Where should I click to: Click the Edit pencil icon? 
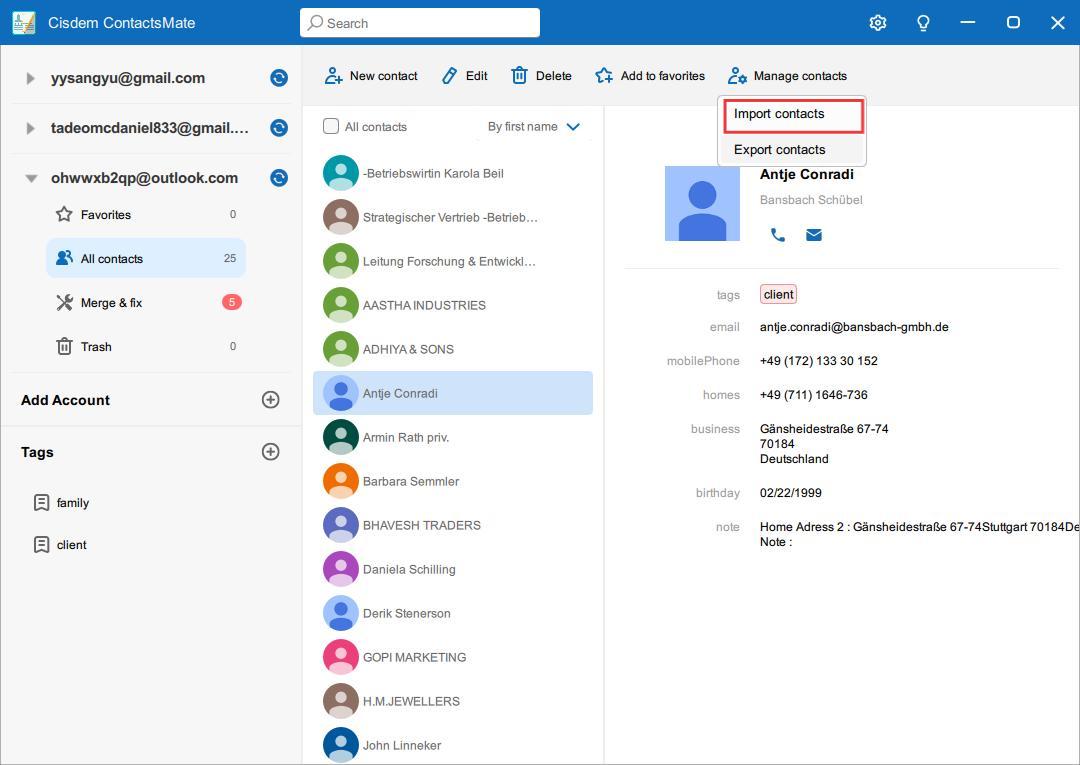tap(449, 74)
